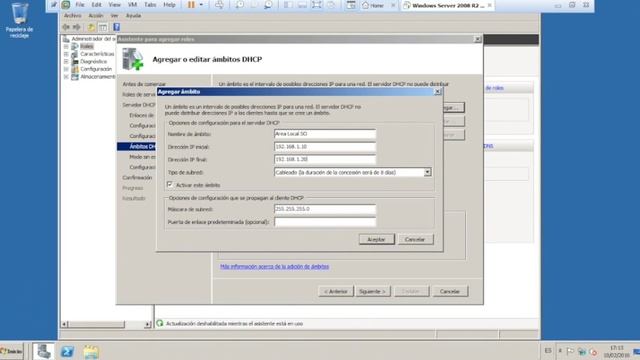Image resolution: width=640 pixels, height=360 pixels.
Task: Click Cancelar button in the roles wizard
Action: (450, 291)
